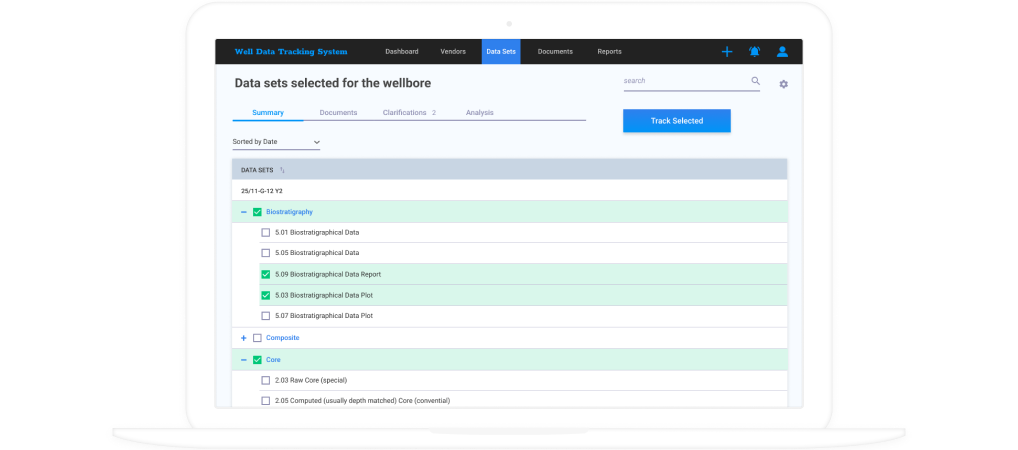Switch to the Analysis tab

point(480,113)
